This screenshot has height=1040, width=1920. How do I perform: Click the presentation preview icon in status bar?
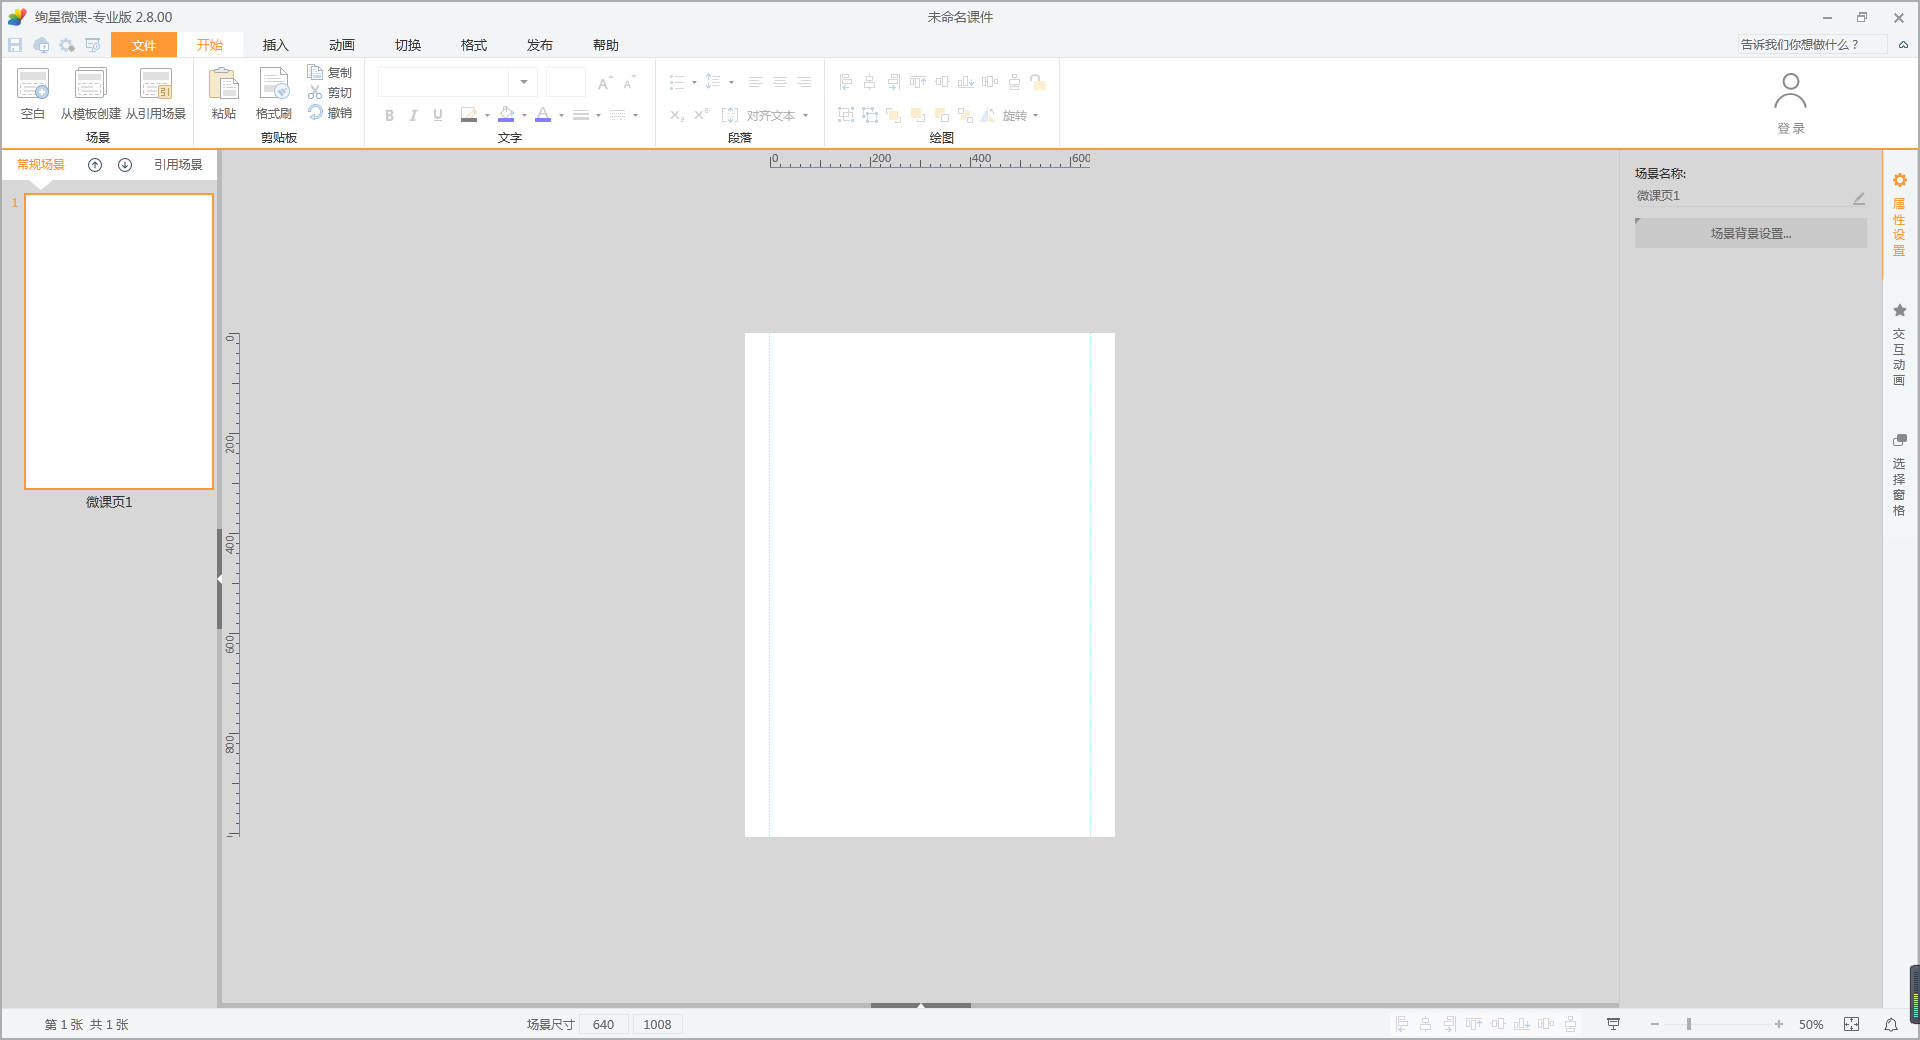pyautogui.click(x=1613, y=1024)
